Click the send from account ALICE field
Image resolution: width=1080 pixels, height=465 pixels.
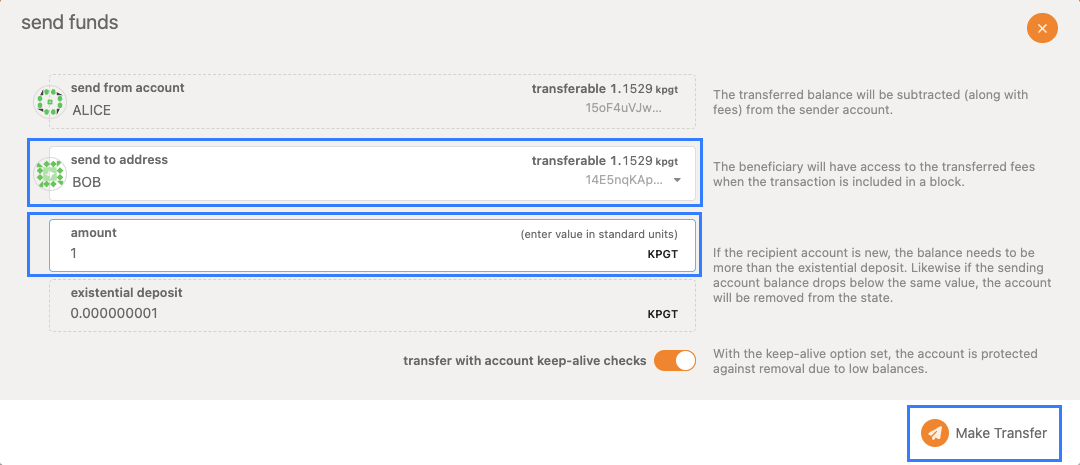372,101
